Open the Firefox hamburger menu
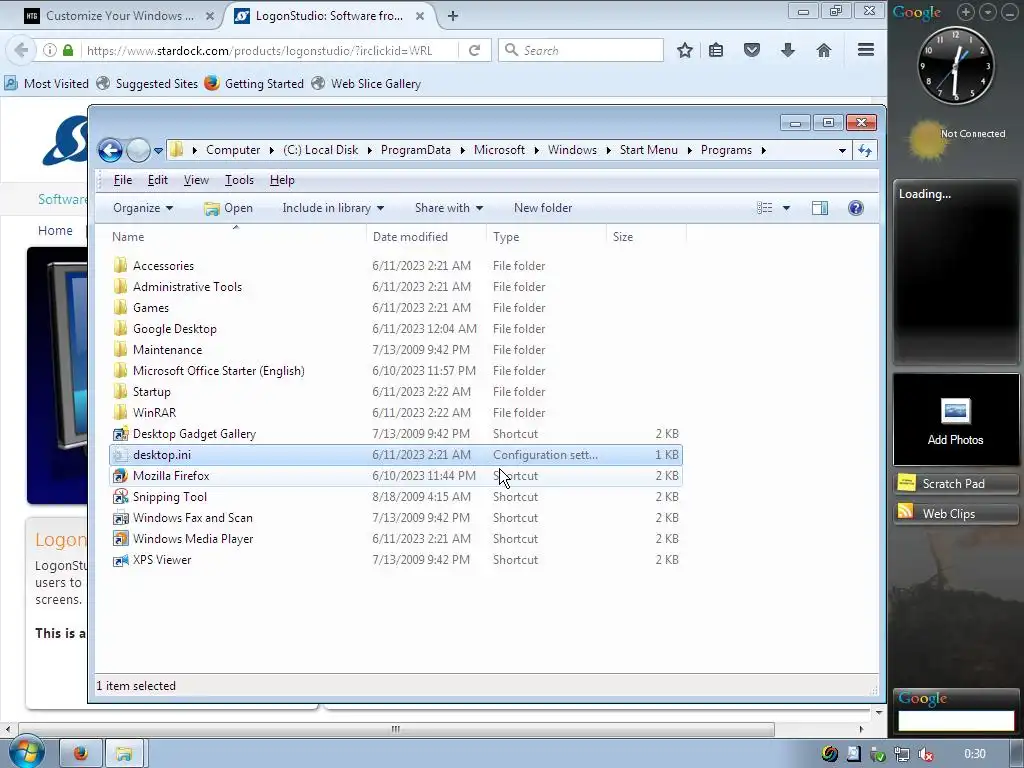1024x768 pixels. click(x=866, y=50)
